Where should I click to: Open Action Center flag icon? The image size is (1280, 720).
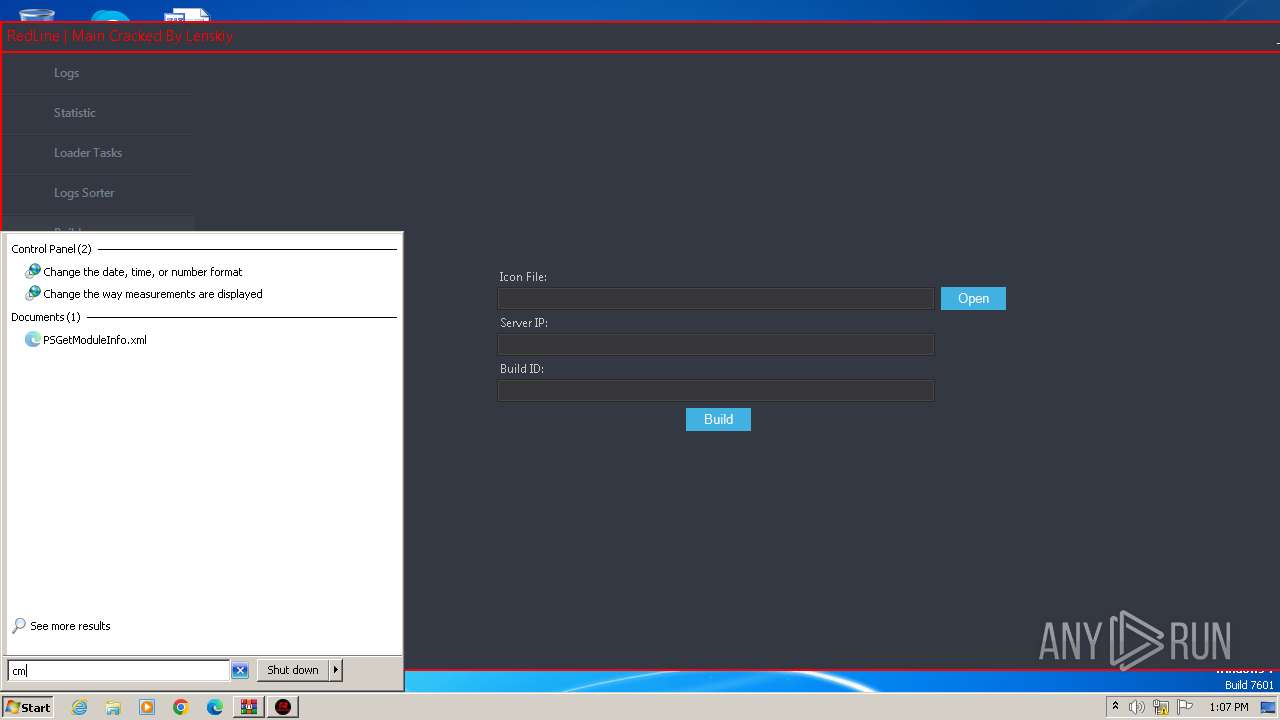coord(1185,707)
